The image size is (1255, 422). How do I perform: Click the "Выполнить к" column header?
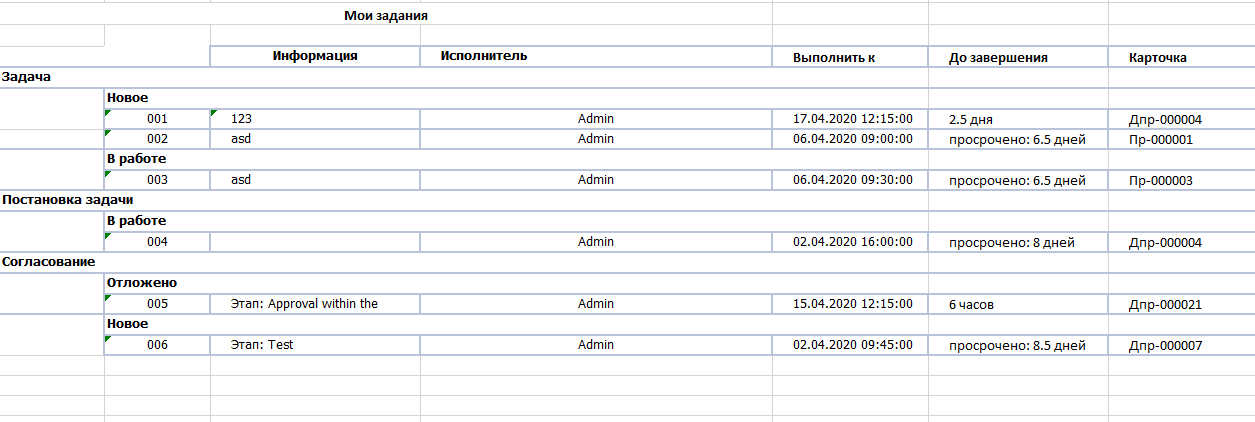(x=834, y=57)
